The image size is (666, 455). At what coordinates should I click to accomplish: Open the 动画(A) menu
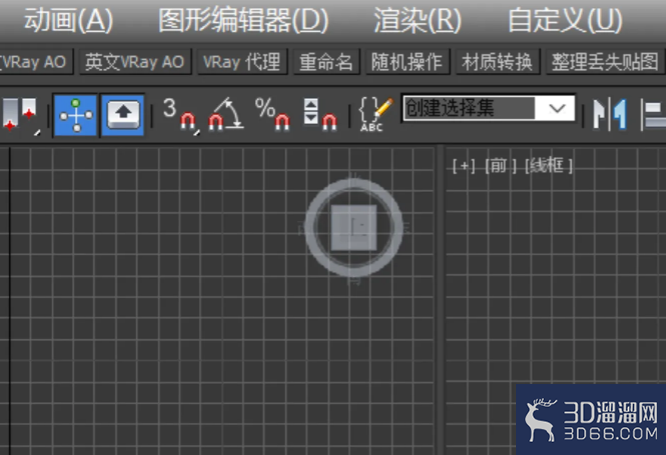(x=68, y=20)
